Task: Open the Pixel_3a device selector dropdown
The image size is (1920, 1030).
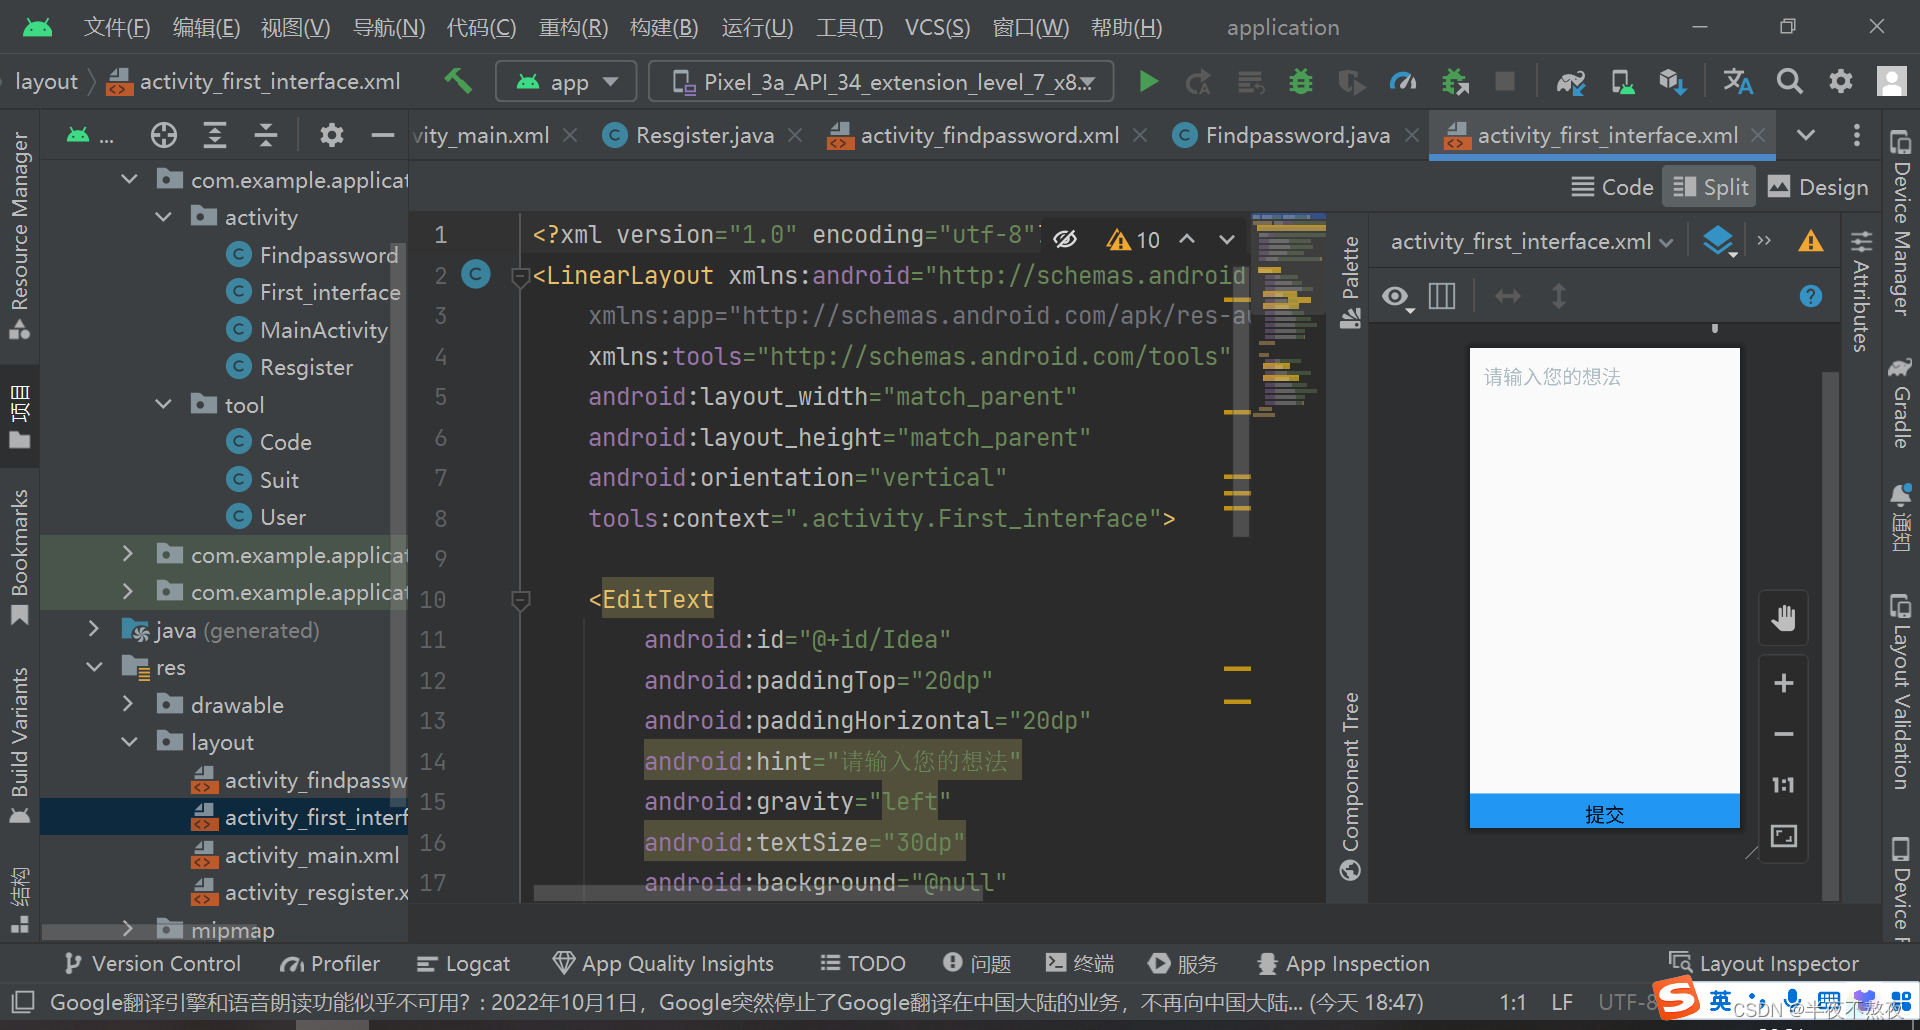Action: (880, 82)
